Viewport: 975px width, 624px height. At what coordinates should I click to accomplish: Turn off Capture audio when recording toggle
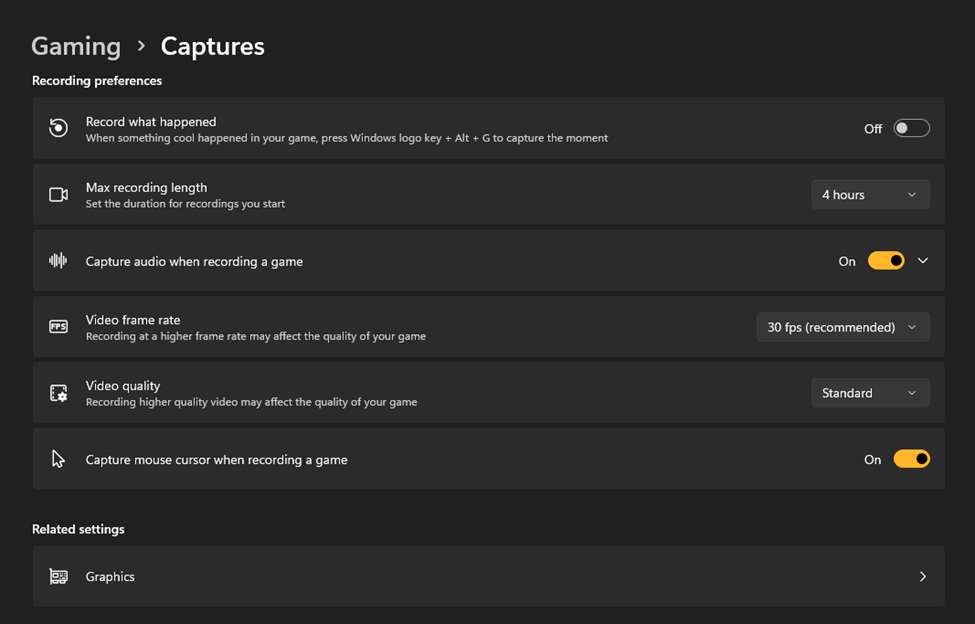(x=886, y=261)
